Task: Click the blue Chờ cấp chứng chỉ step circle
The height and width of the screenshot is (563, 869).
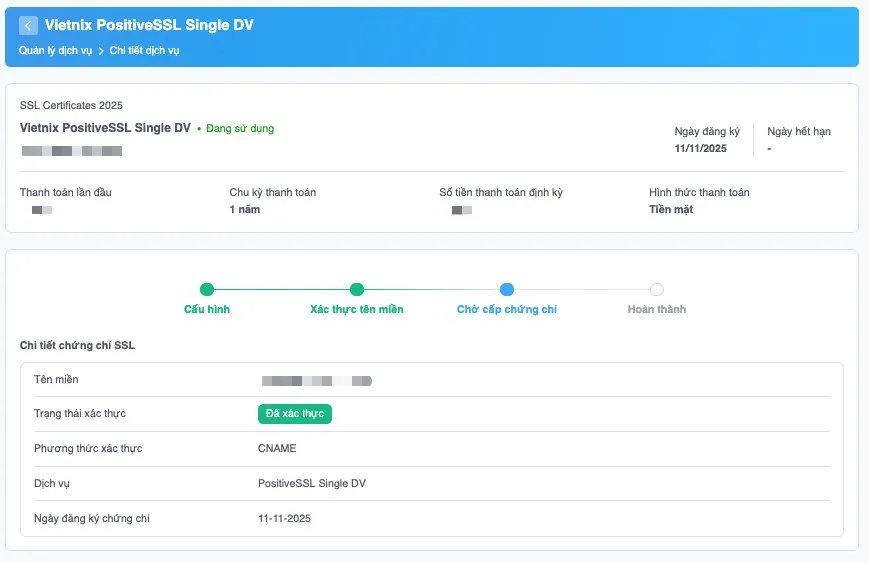Action: coord(507,290)
